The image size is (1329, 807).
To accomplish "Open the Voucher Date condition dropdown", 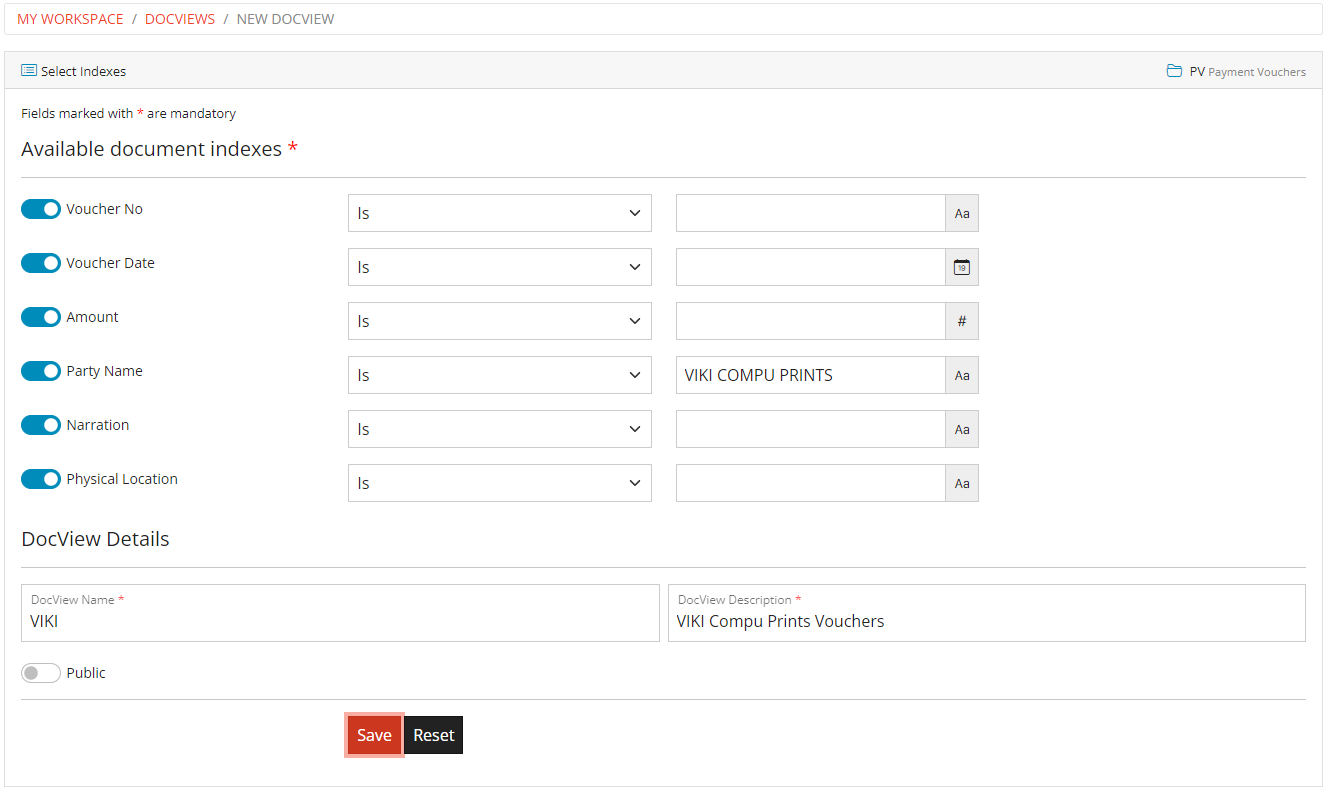I will [x=499, y=267].
